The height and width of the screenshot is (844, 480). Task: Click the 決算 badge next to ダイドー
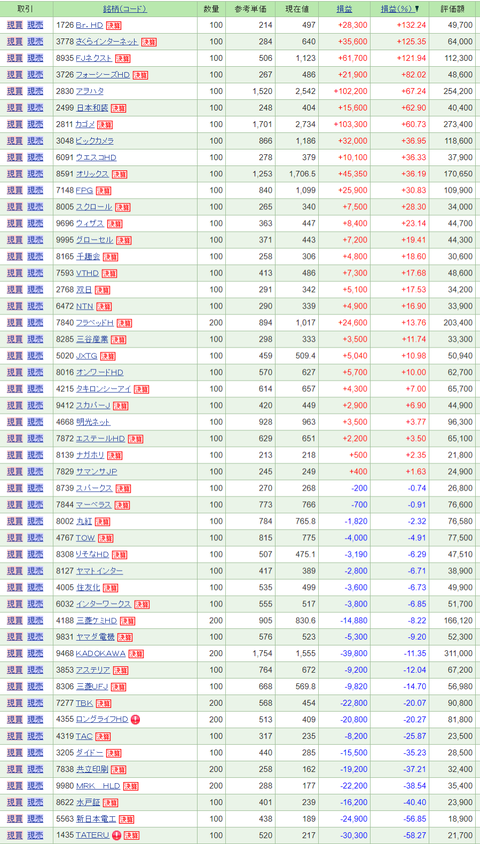pos(114,754)
